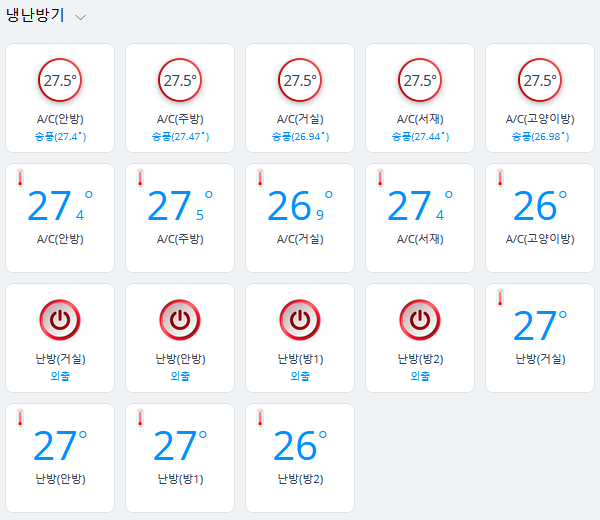Click A/C(고양이방) label on the control card

[x=540, y=119]
